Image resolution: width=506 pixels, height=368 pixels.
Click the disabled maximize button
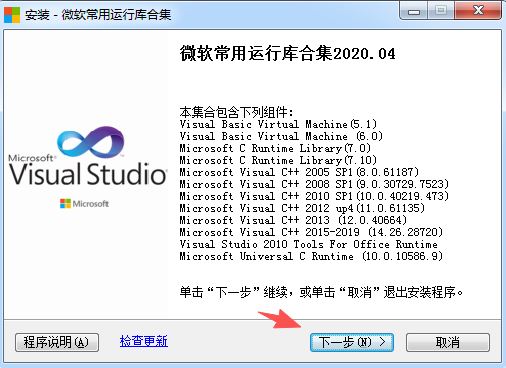pos(441,11)
